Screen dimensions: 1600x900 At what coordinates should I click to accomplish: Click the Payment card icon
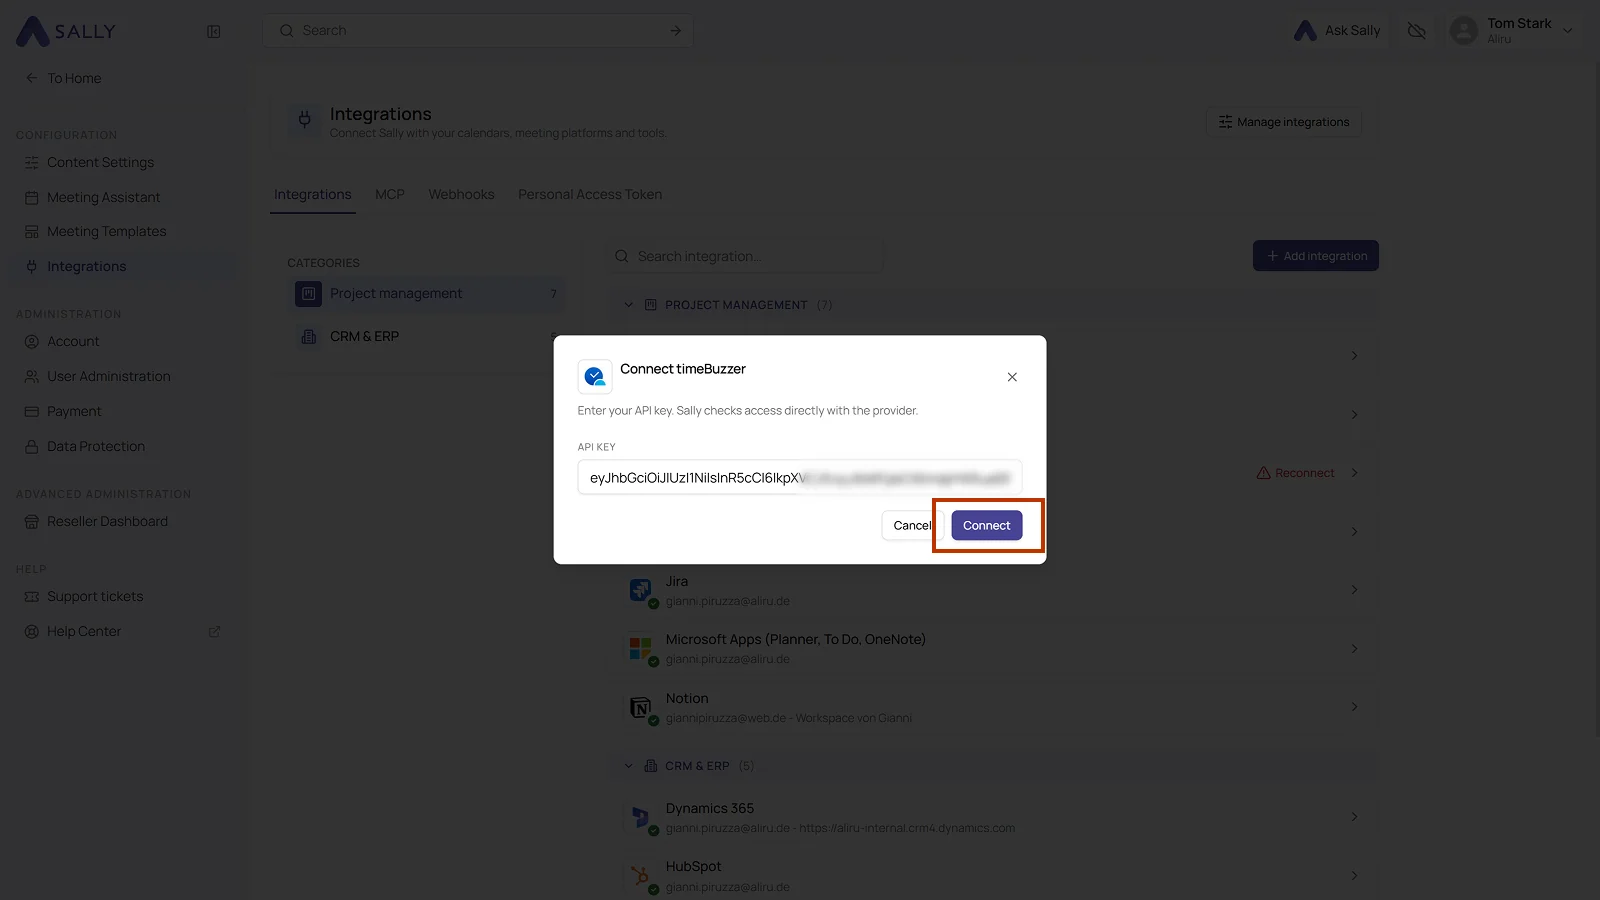[31, 411]
